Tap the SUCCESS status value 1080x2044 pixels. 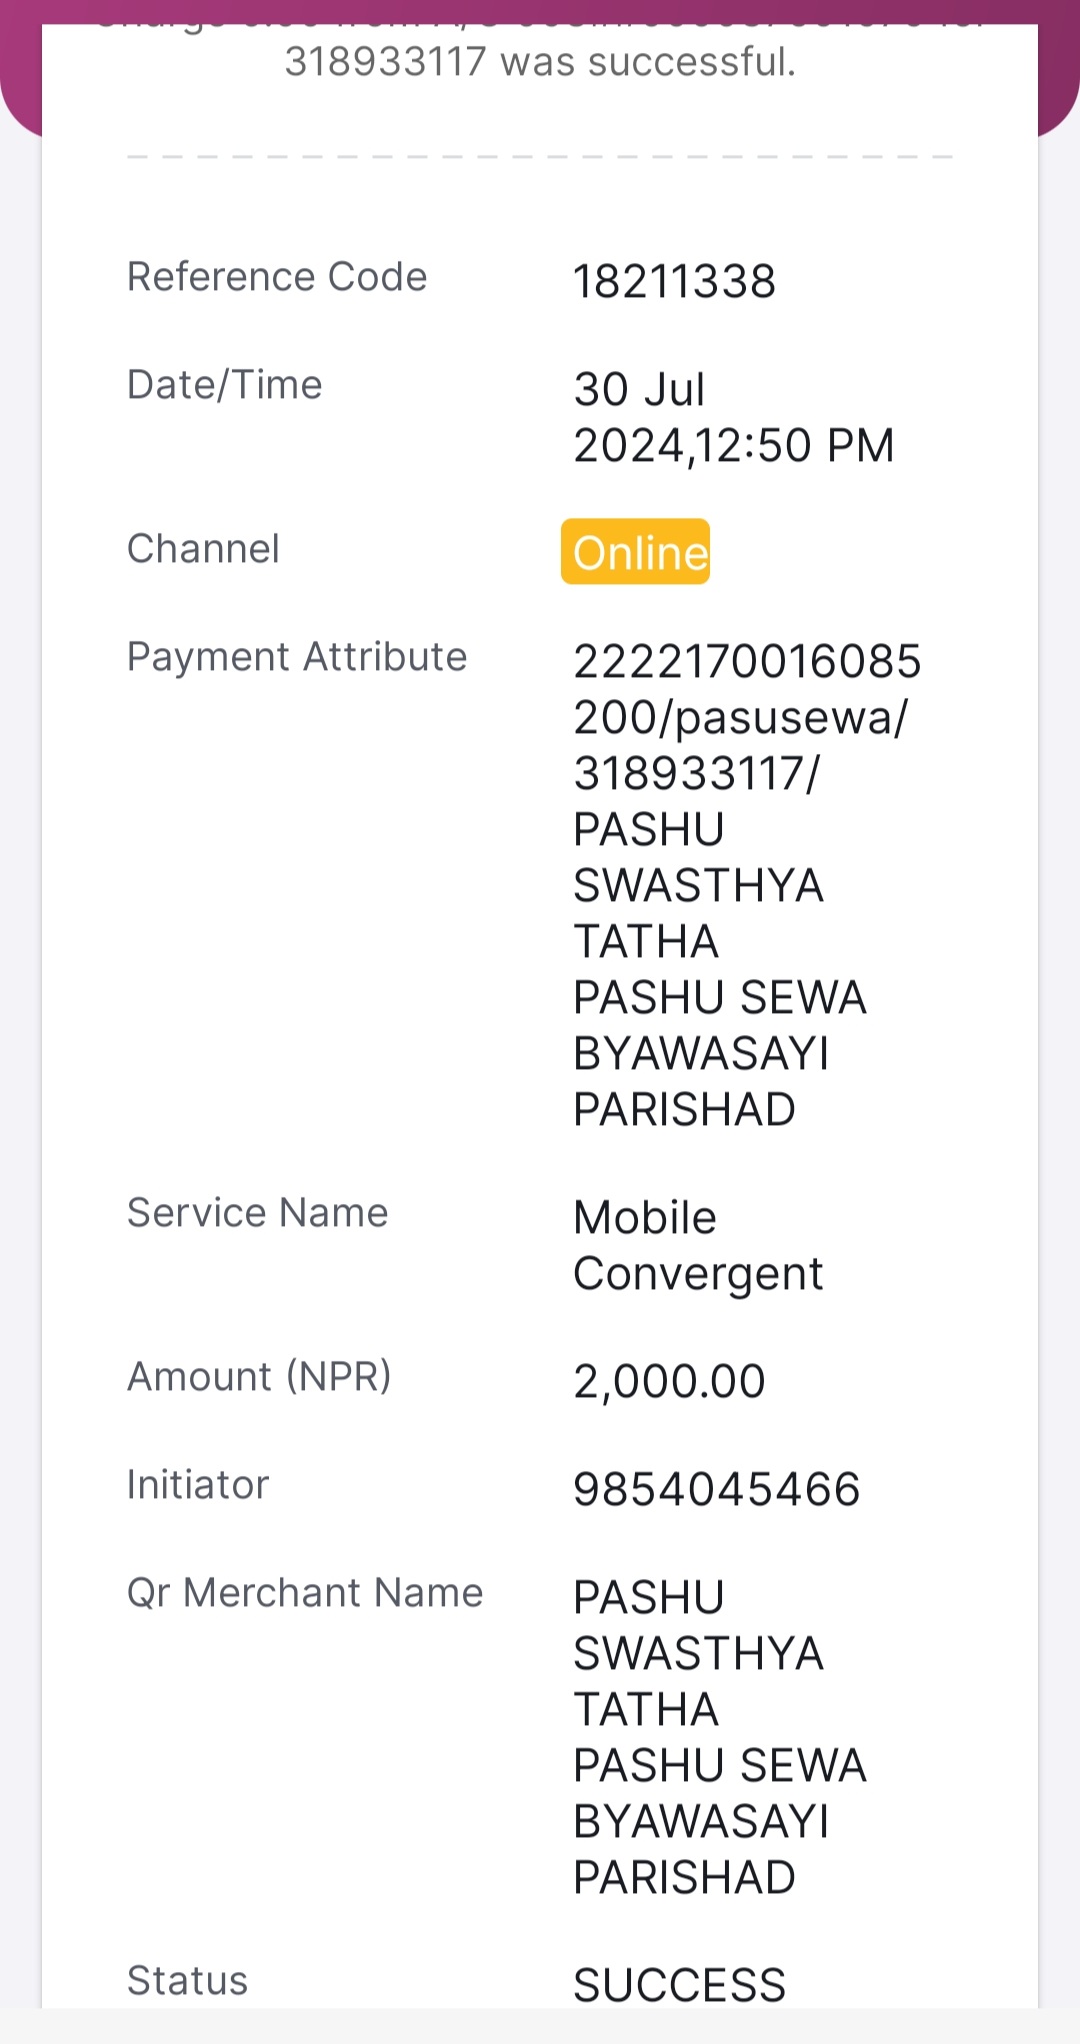click(x=680, y=1985)
